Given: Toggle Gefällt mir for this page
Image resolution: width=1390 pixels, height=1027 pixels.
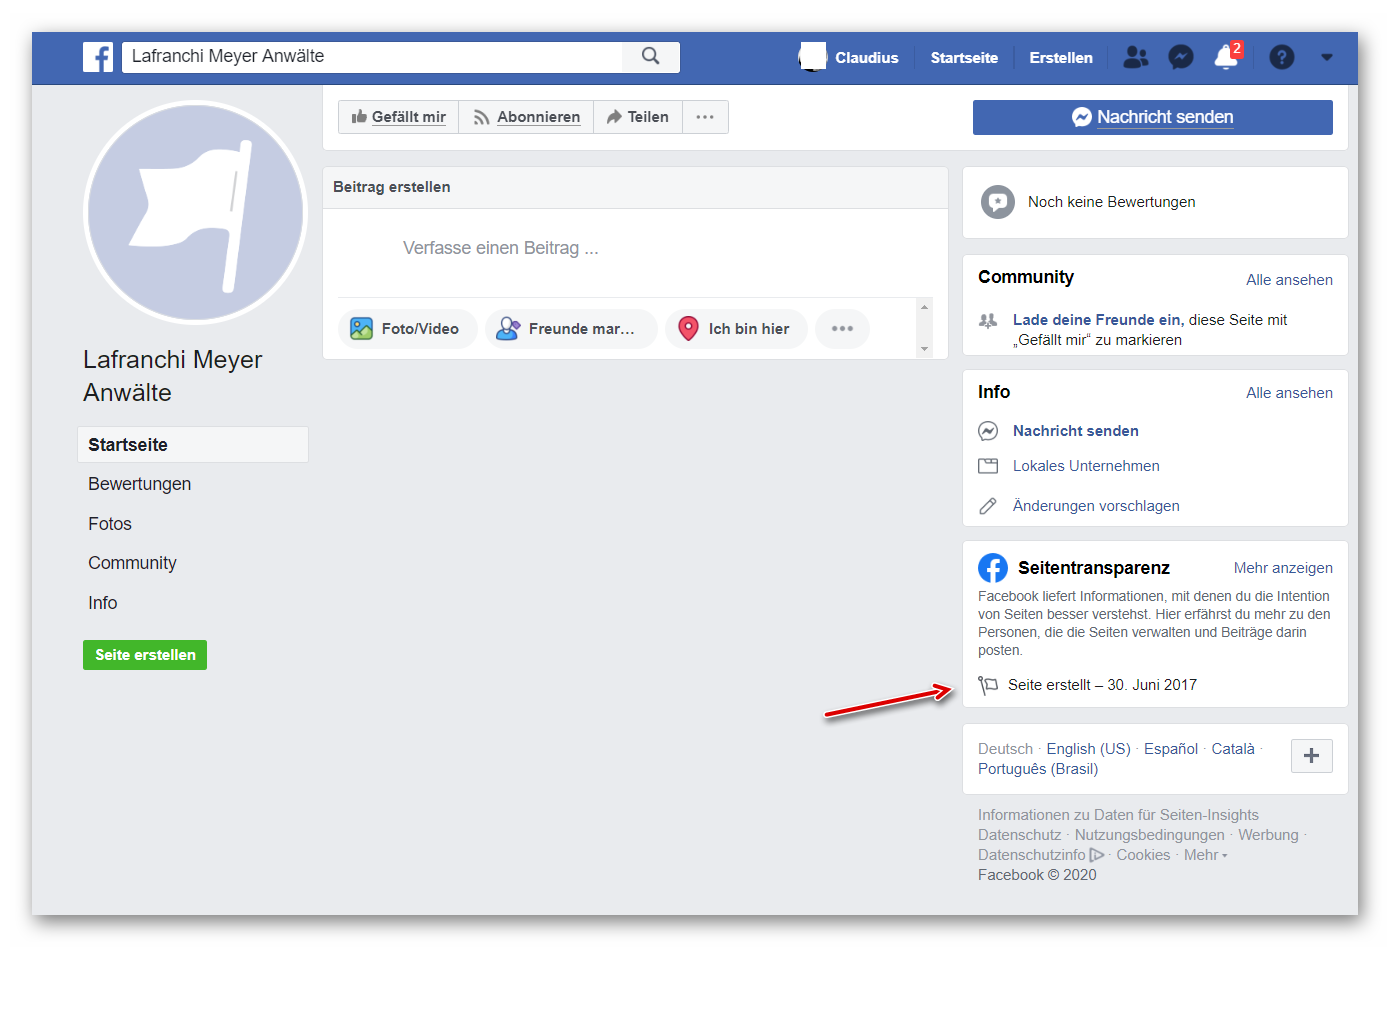Looking at the screenshot, I should pos(398,117).
